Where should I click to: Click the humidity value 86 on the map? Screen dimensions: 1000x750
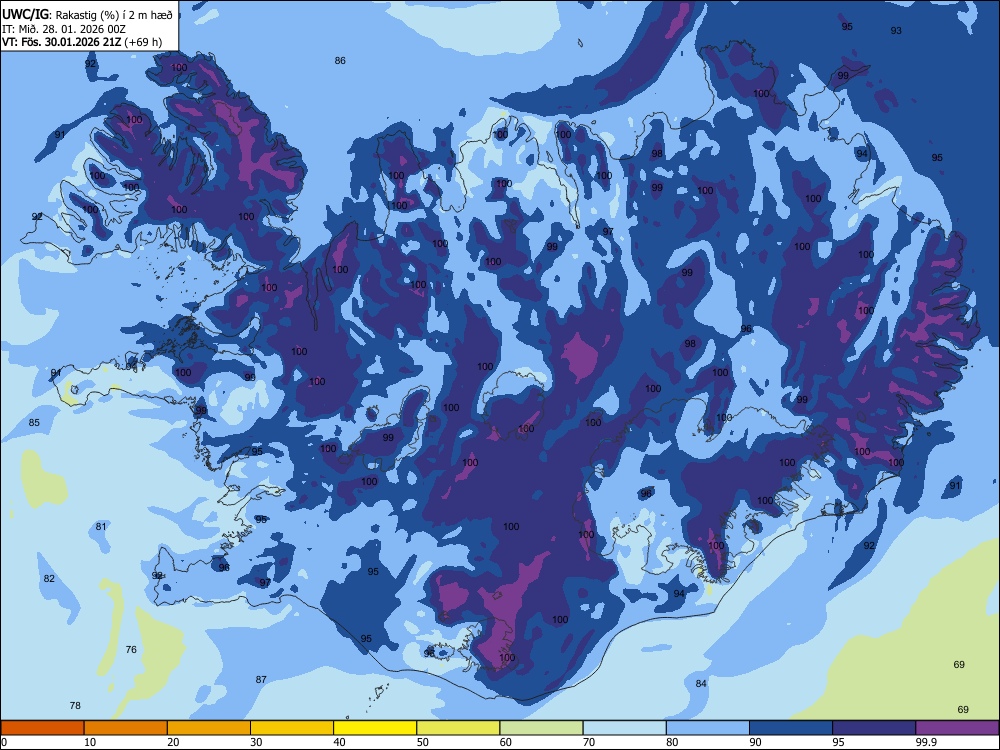(x=340, y=61)
